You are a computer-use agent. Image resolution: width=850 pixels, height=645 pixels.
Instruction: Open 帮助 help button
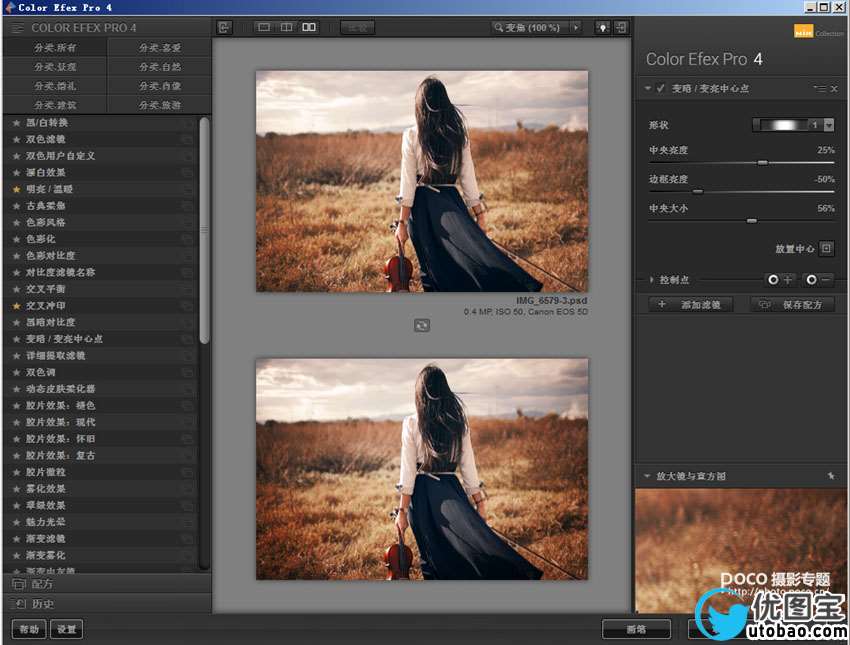click(x=29, y=629)
